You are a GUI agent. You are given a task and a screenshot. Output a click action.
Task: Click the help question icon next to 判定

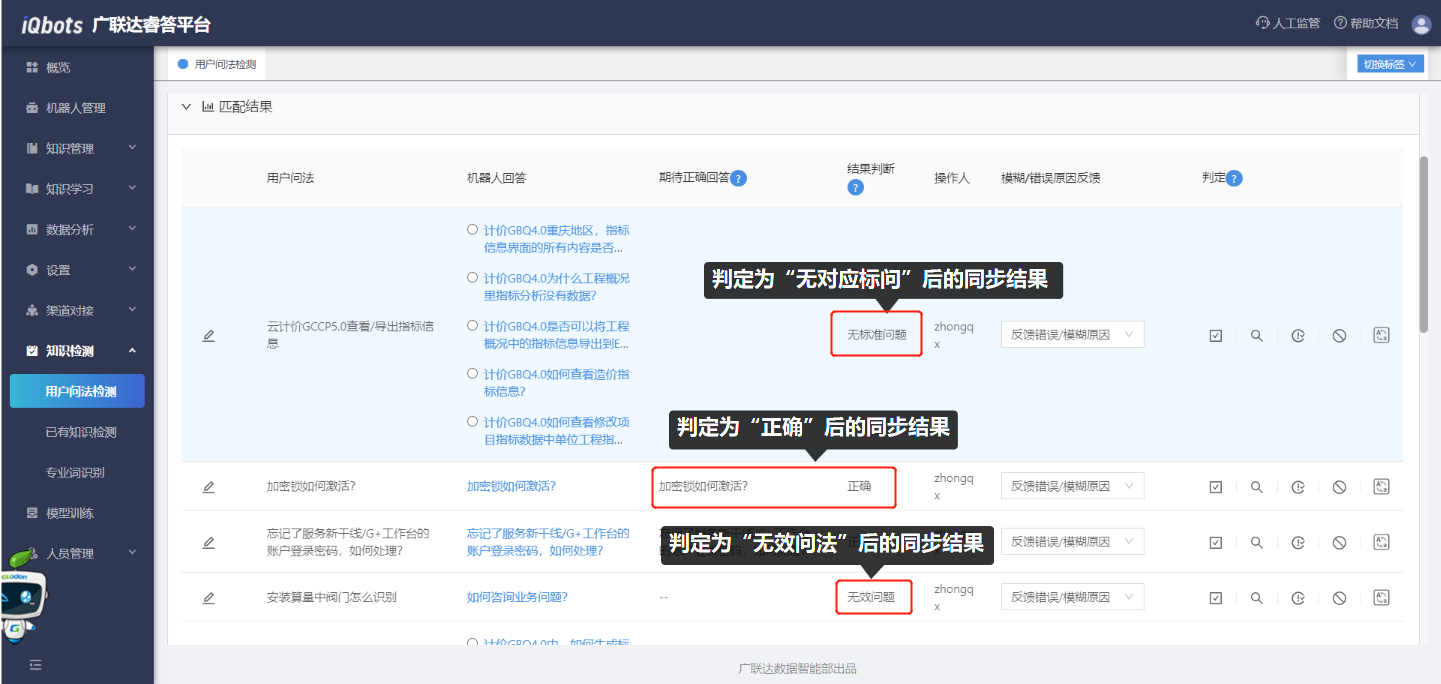click(1235, 179)
